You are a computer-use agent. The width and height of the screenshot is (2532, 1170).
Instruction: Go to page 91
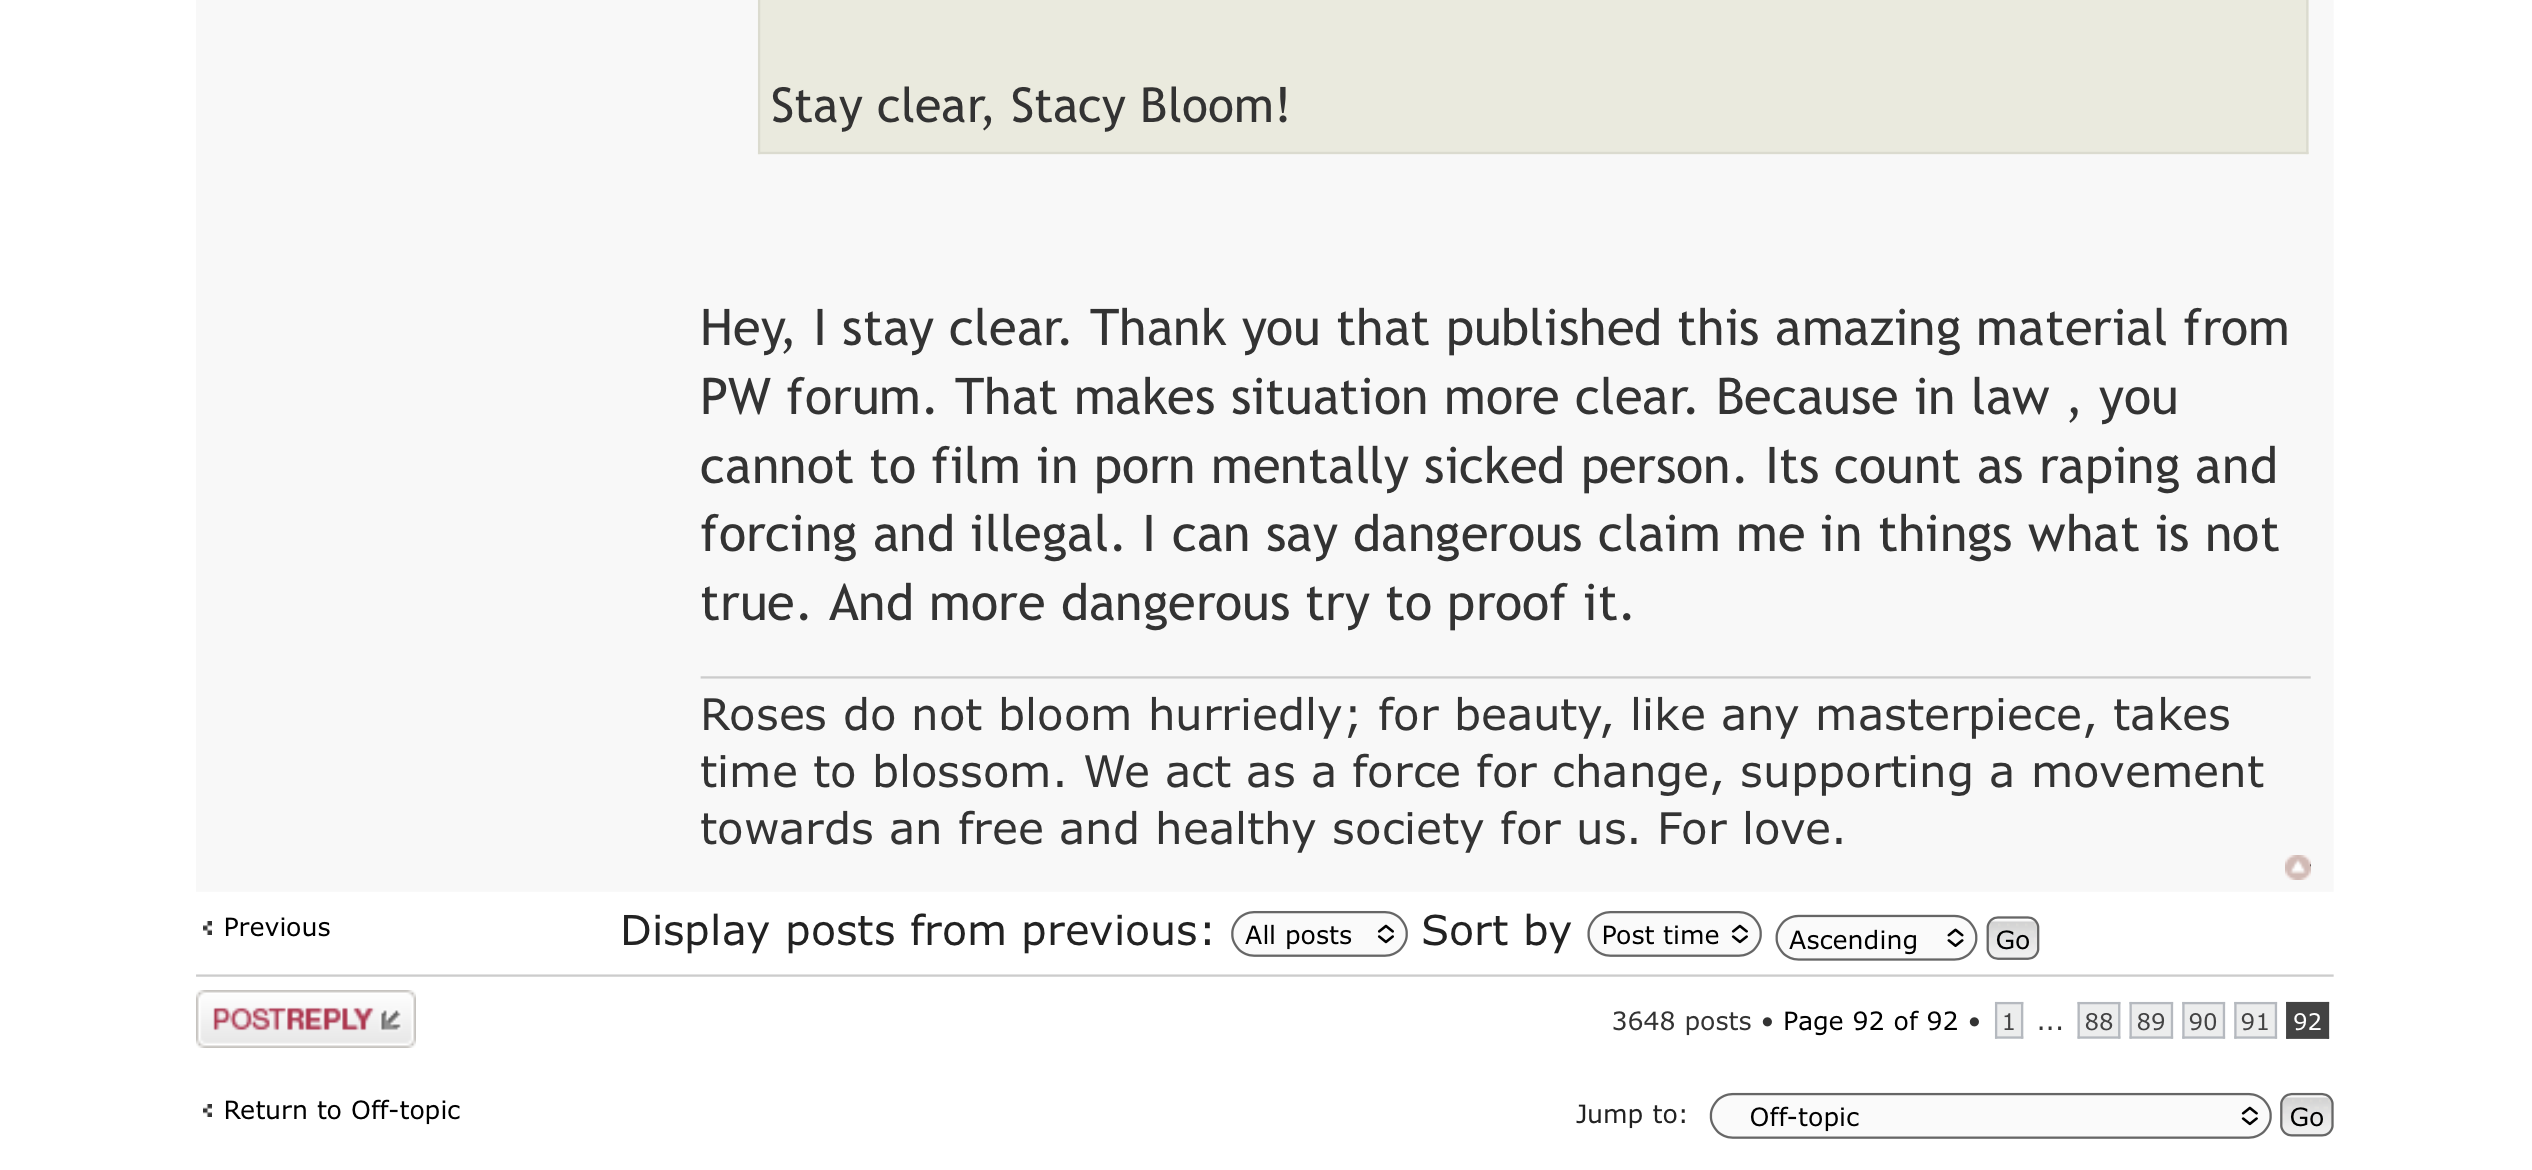point(2254,1021)
